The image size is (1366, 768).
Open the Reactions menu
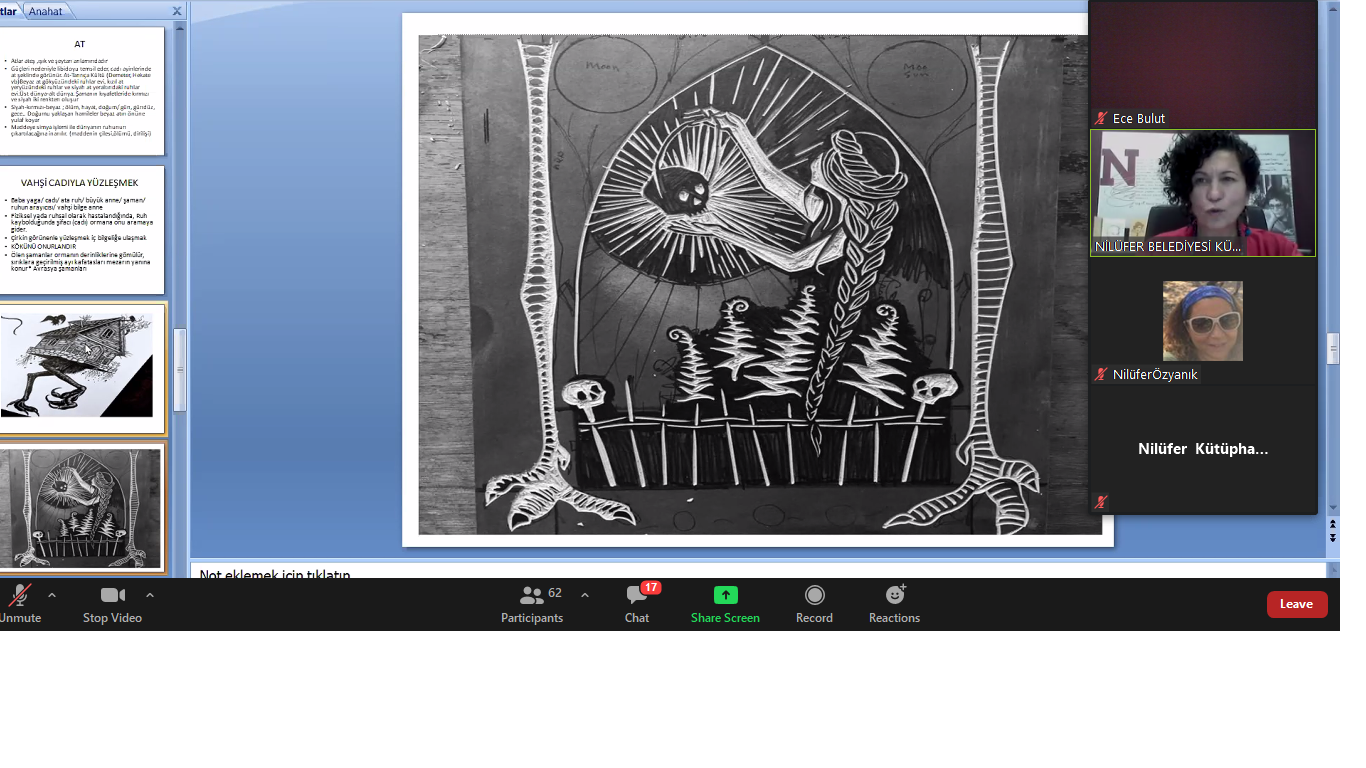tap(894, 604)
